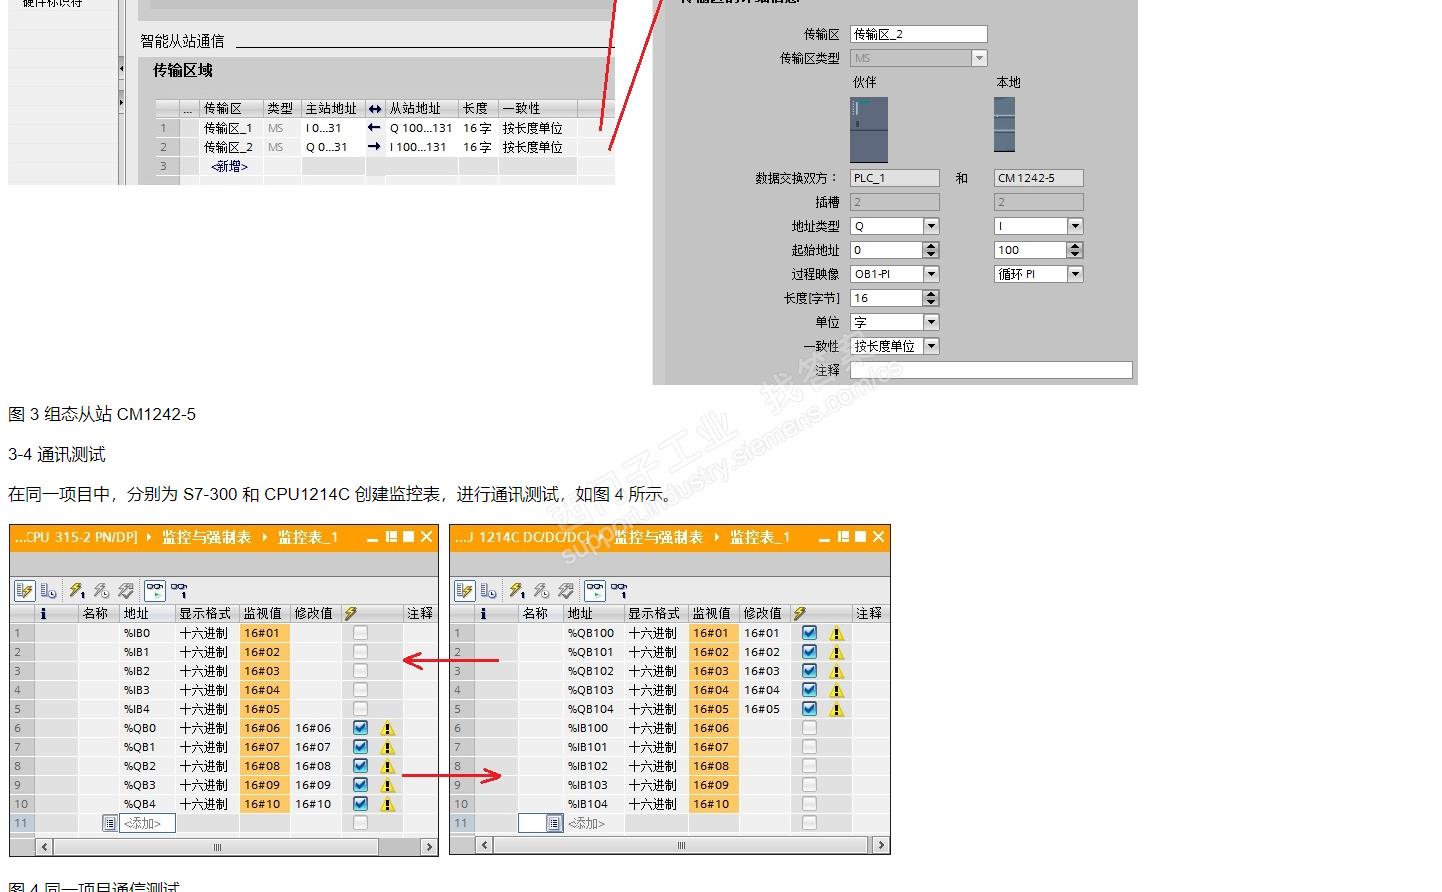Select the 传输区_2 row
Image resolution: width=1442 pixels, height=892 pixels.
tap(385, 147)
